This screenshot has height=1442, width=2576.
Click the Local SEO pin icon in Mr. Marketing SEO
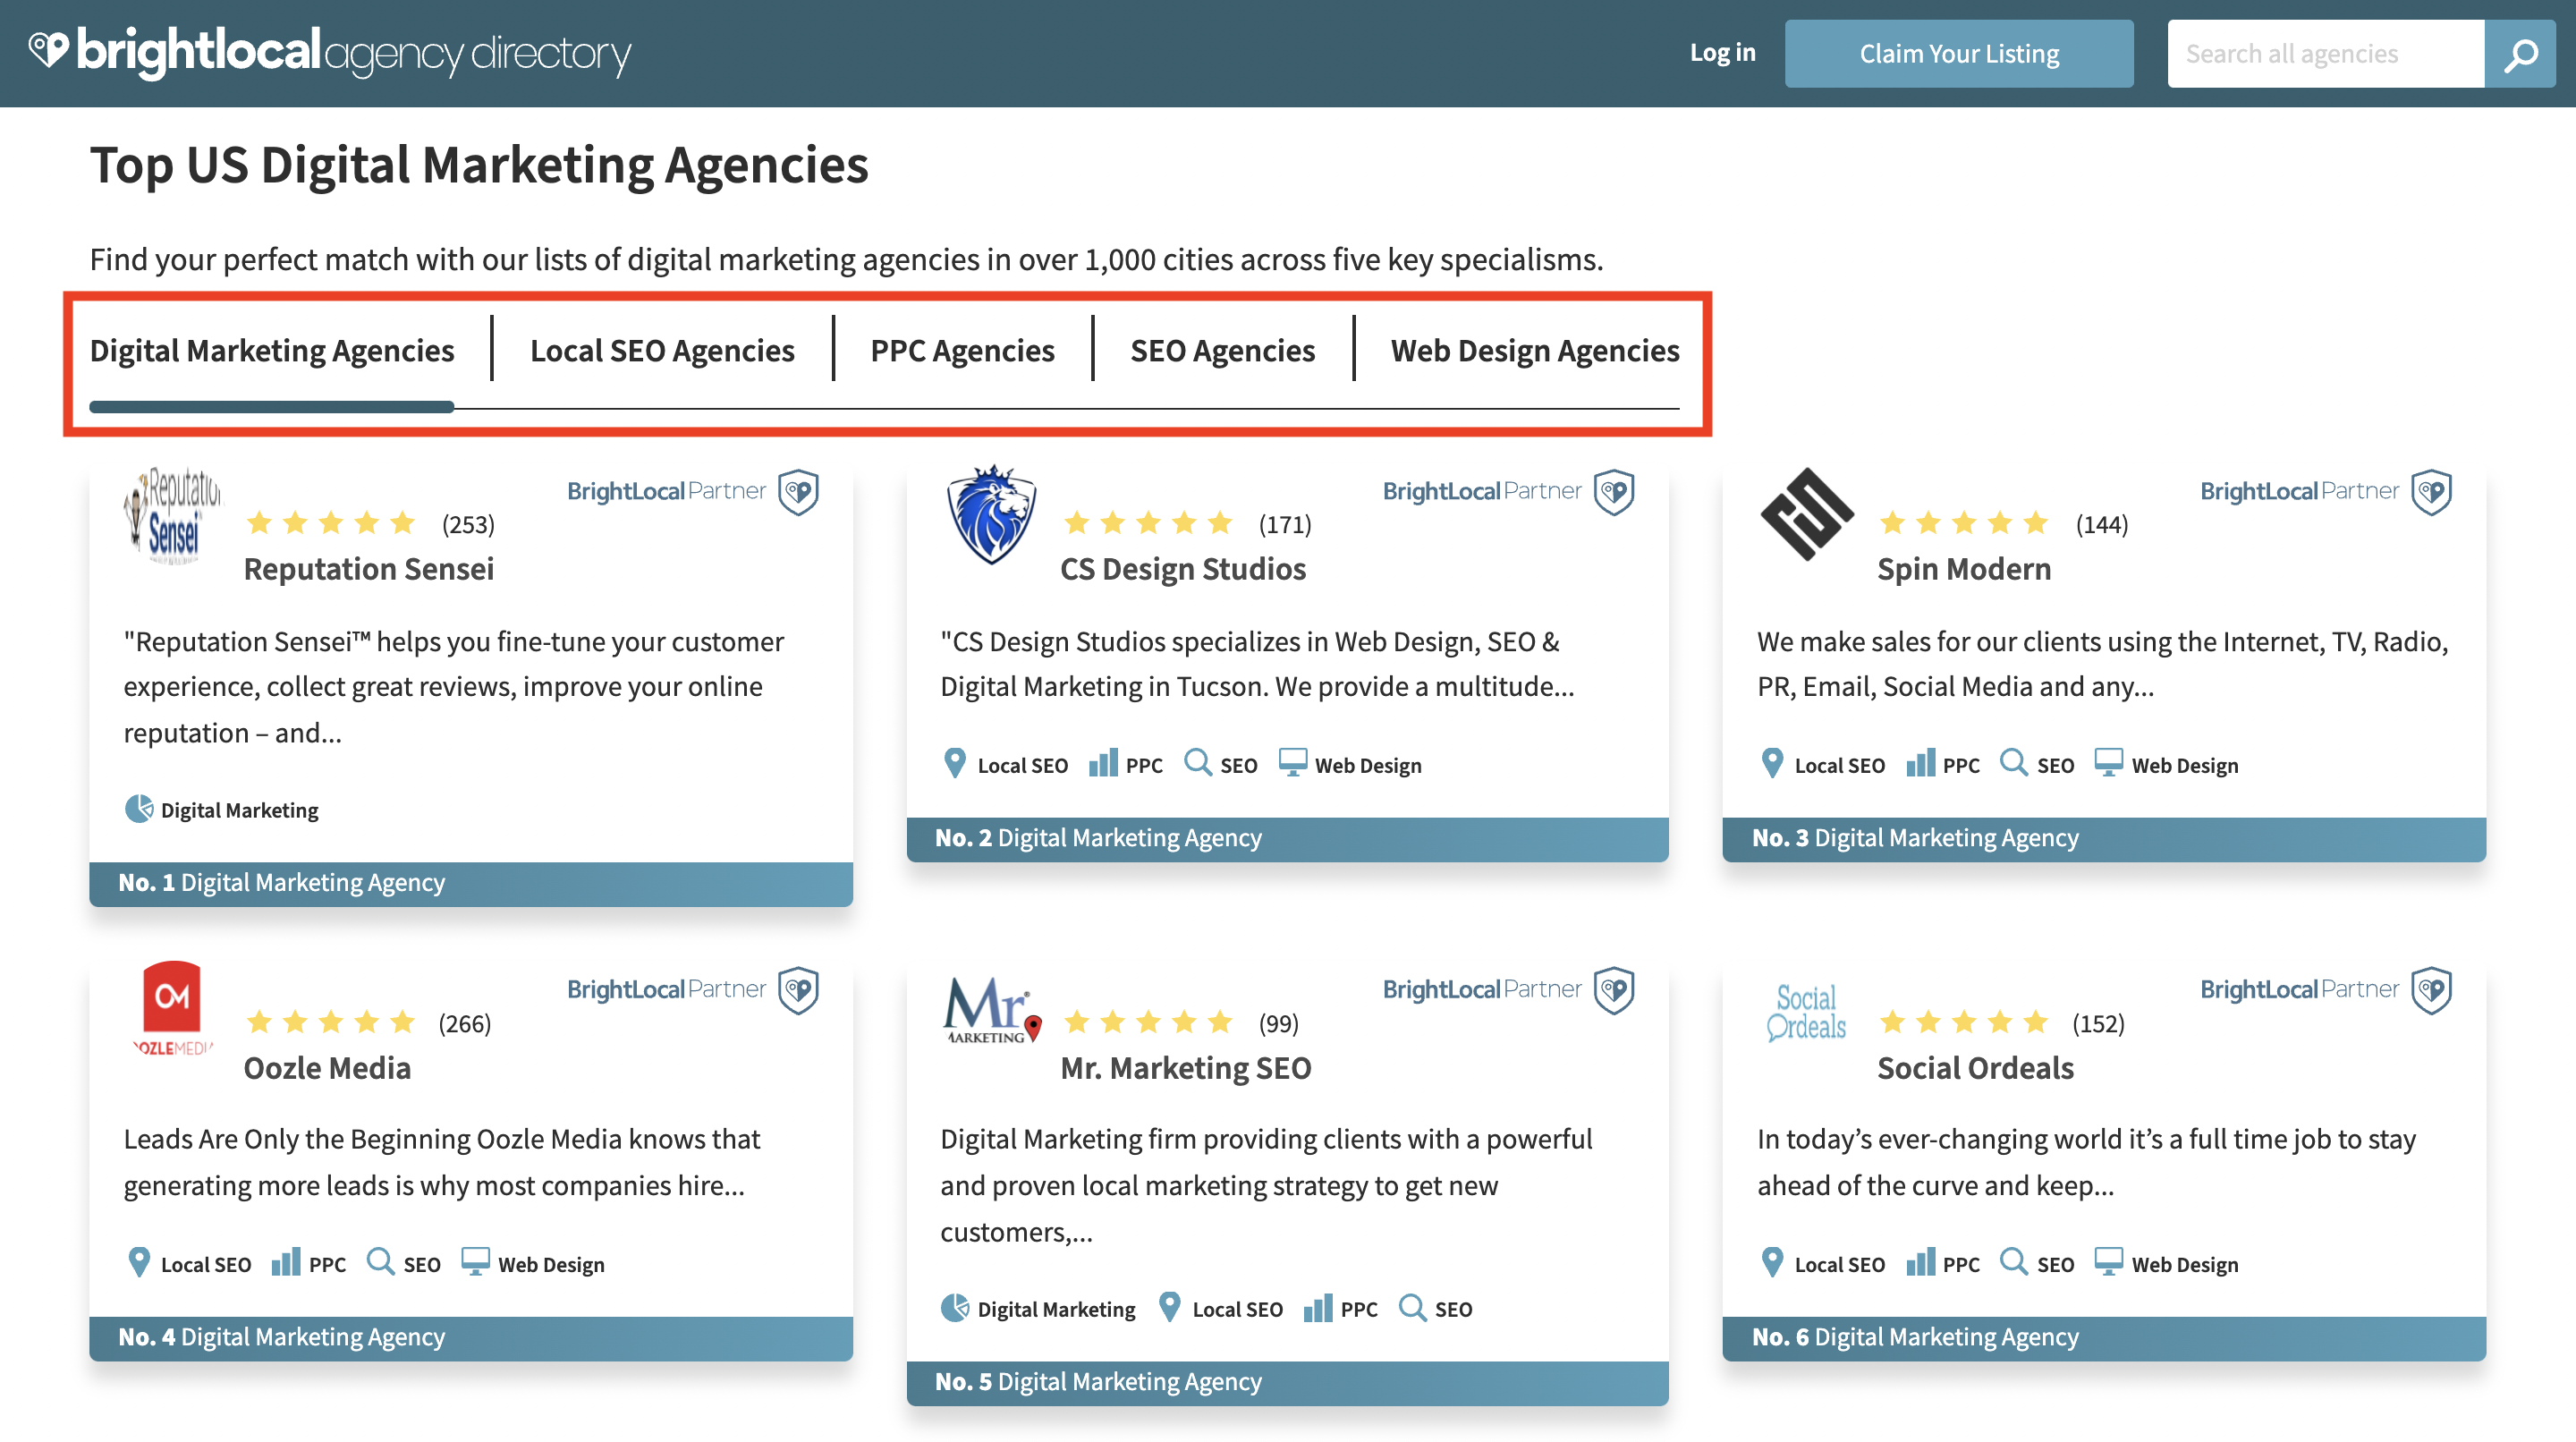pyautogui.click(x=1169, y=1308)
